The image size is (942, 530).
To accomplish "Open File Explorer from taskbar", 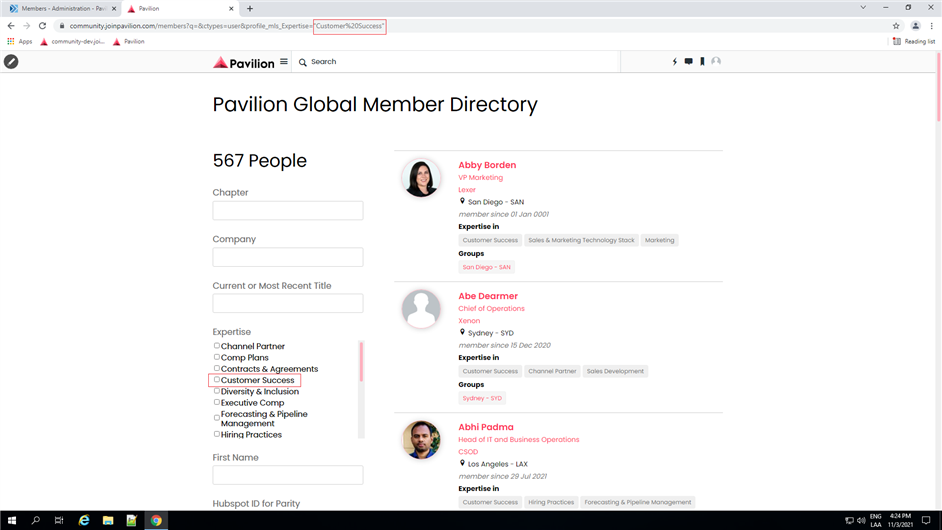I will 108,520.
